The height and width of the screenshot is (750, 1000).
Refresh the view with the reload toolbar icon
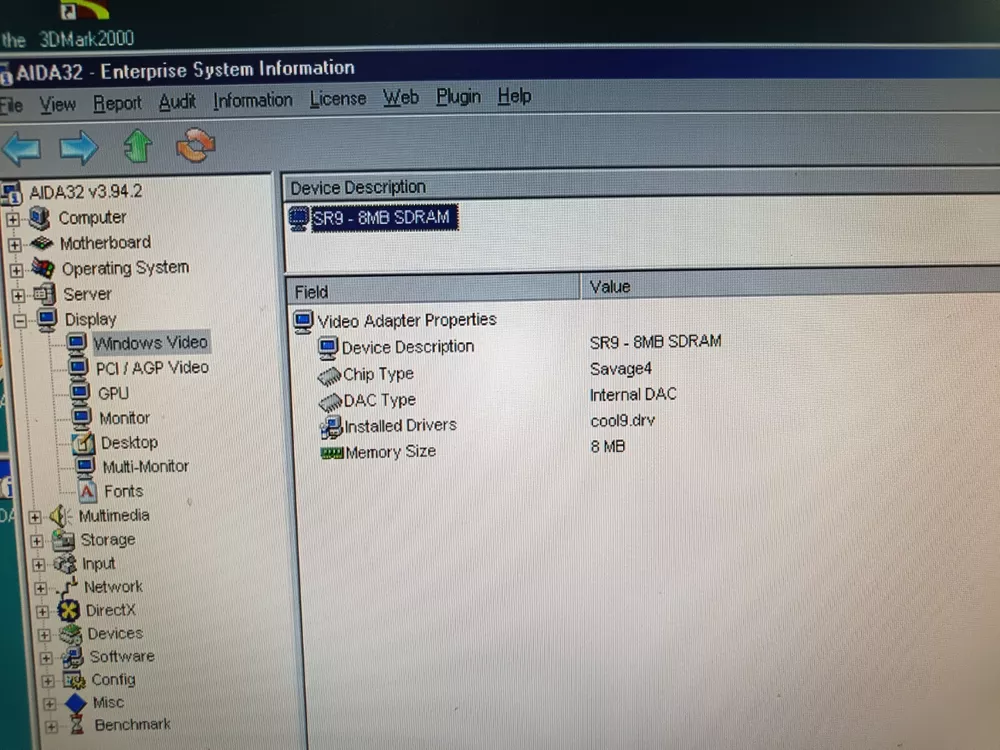click(196, 146)
